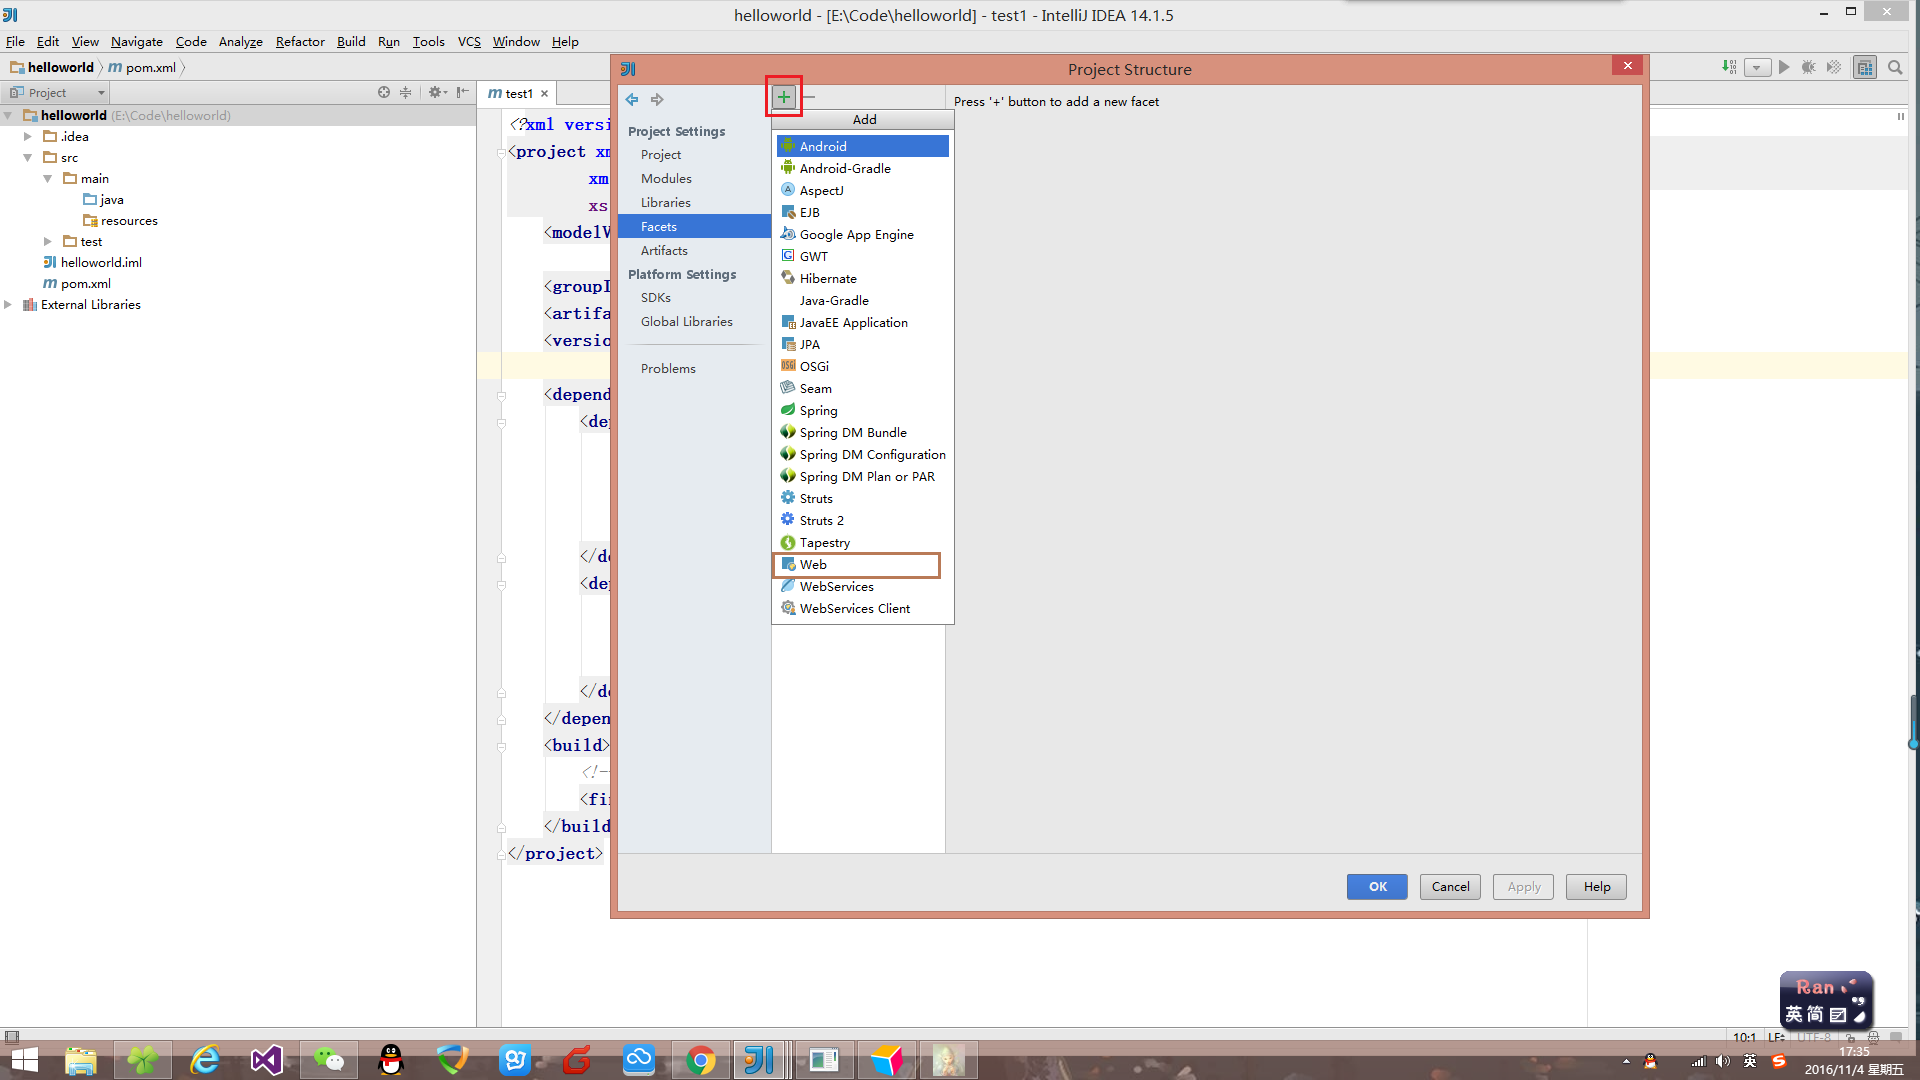Open the File menu
Viewport: 1920px width, 1080px height.
15,41
